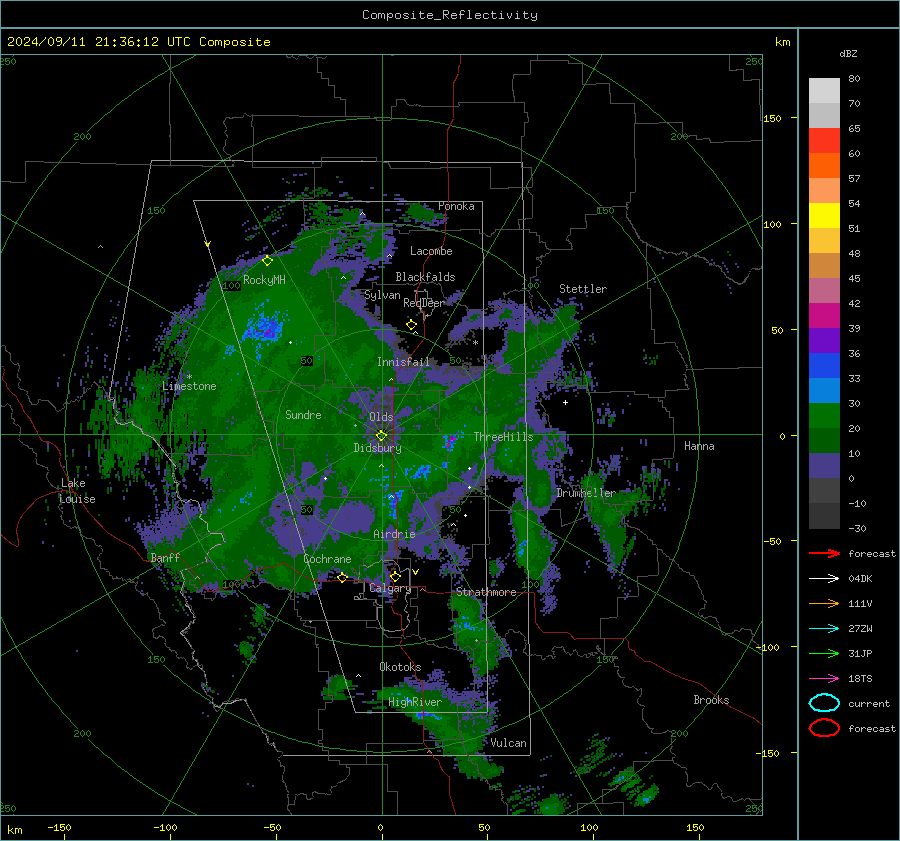Click the ThreeHills city label

click(503, 437)
